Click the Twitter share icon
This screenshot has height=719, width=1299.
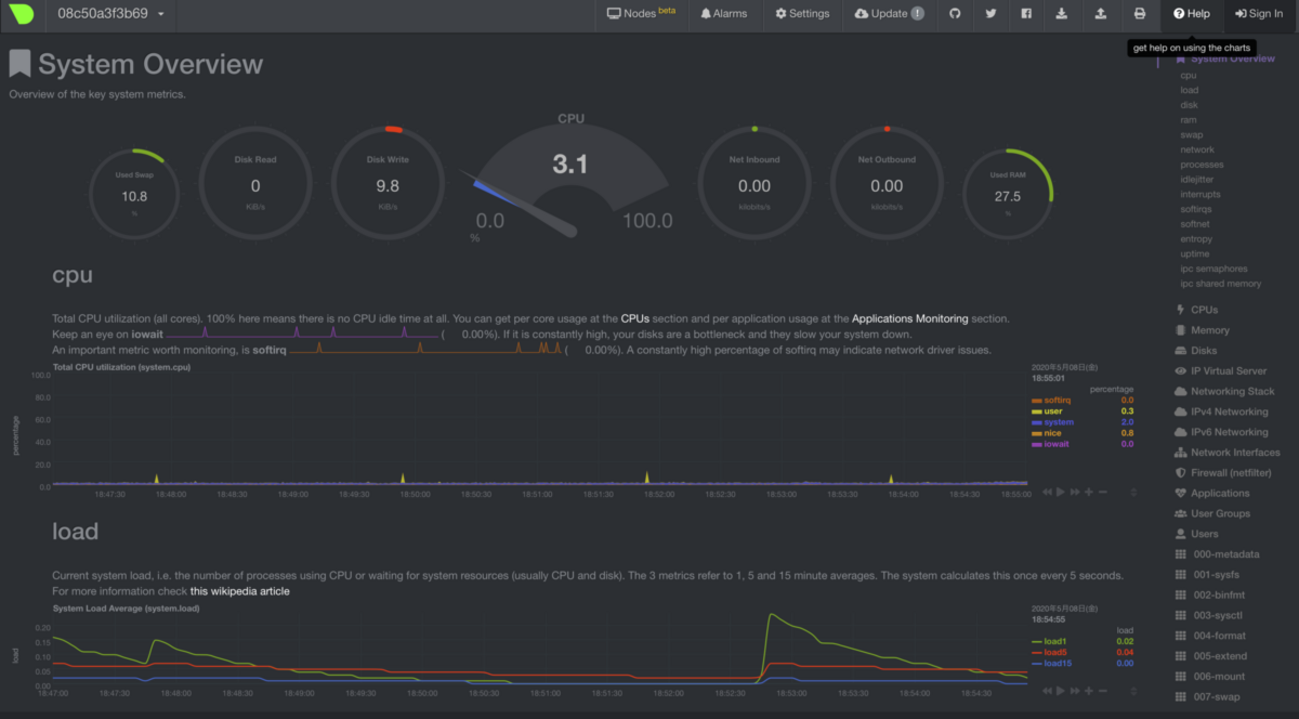[x=991, y=14]
